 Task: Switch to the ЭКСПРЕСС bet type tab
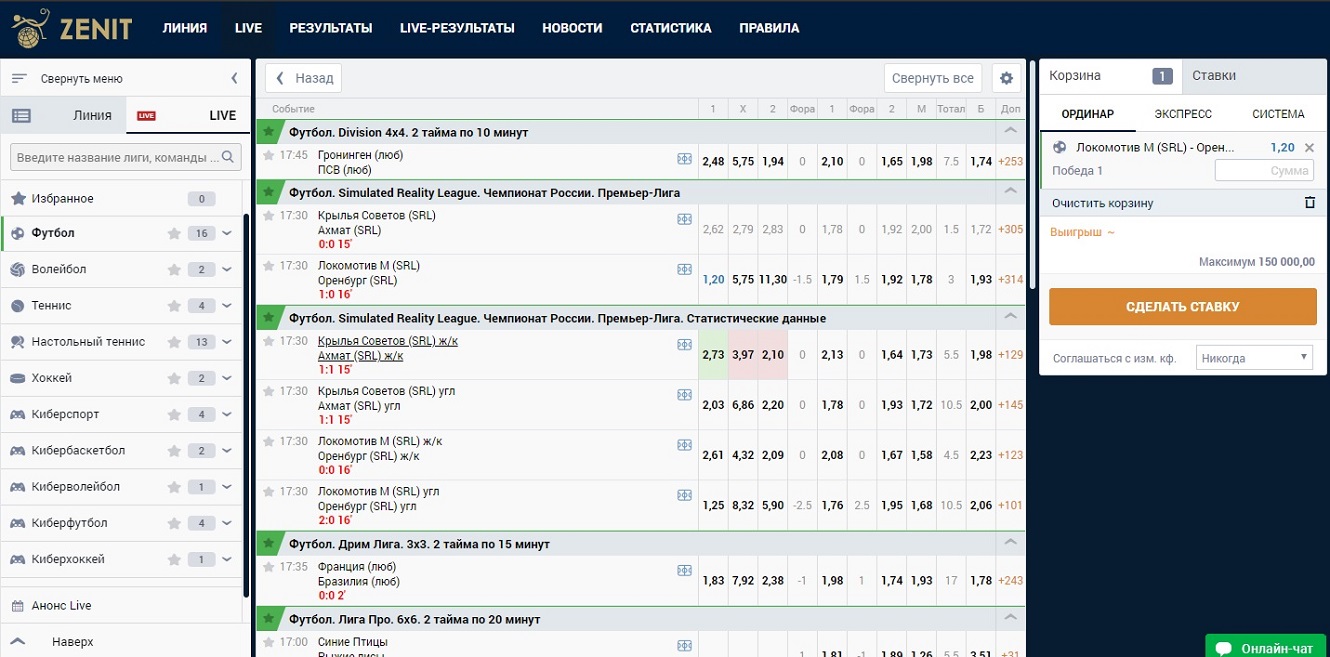click(1182, 114)
